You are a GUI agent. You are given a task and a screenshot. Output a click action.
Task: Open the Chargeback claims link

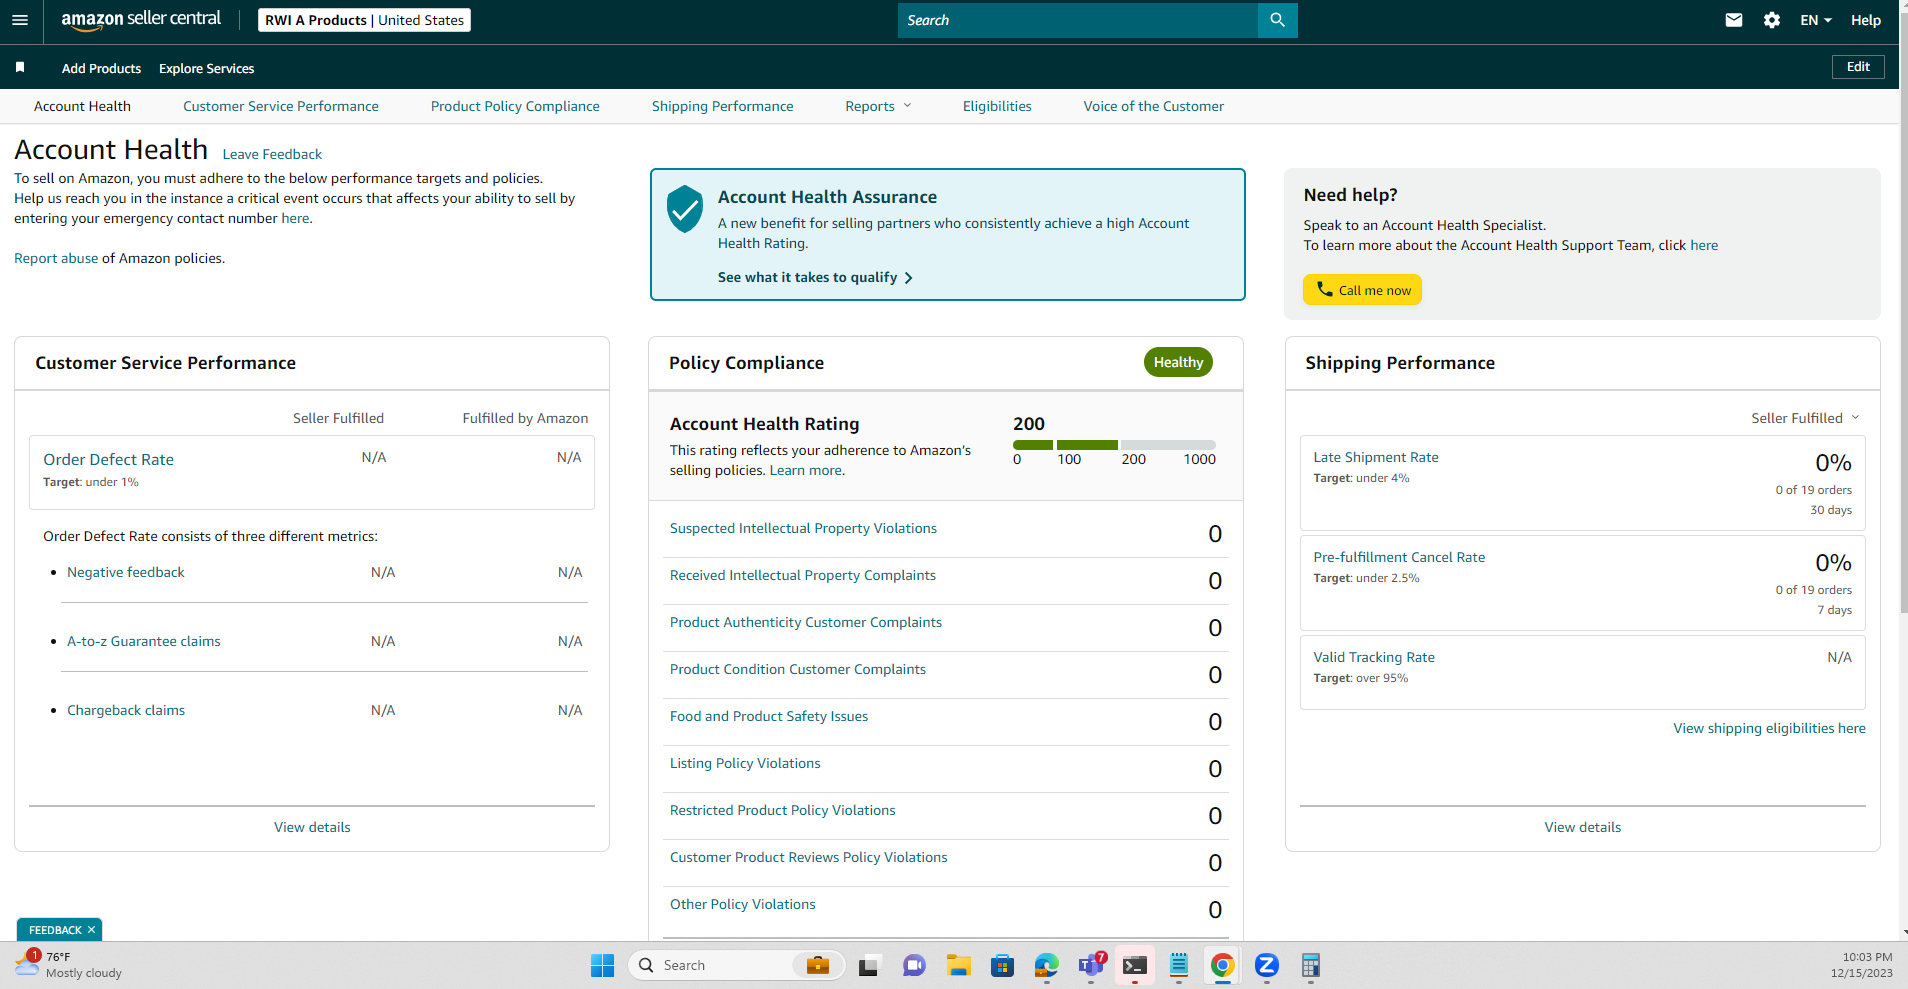click(126, 710)
